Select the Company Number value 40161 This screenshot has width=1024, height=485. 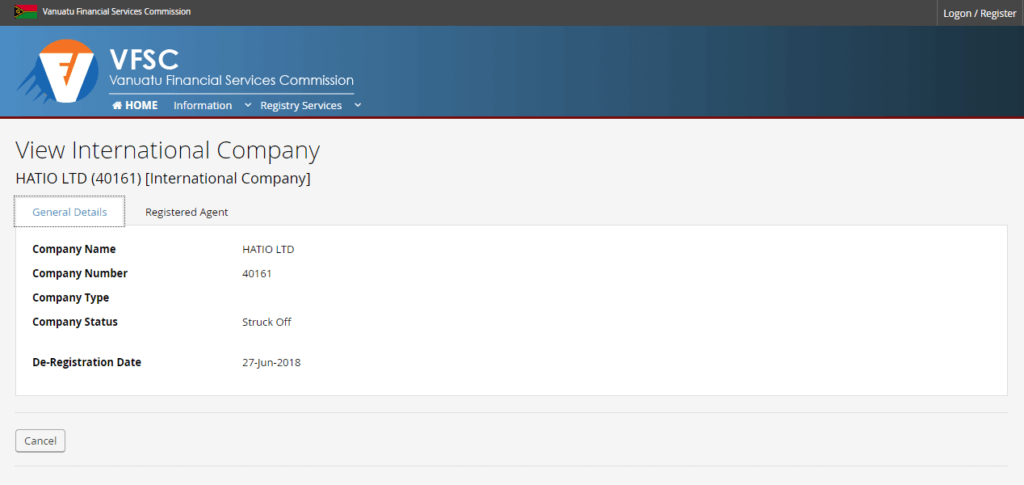[257, 274]
